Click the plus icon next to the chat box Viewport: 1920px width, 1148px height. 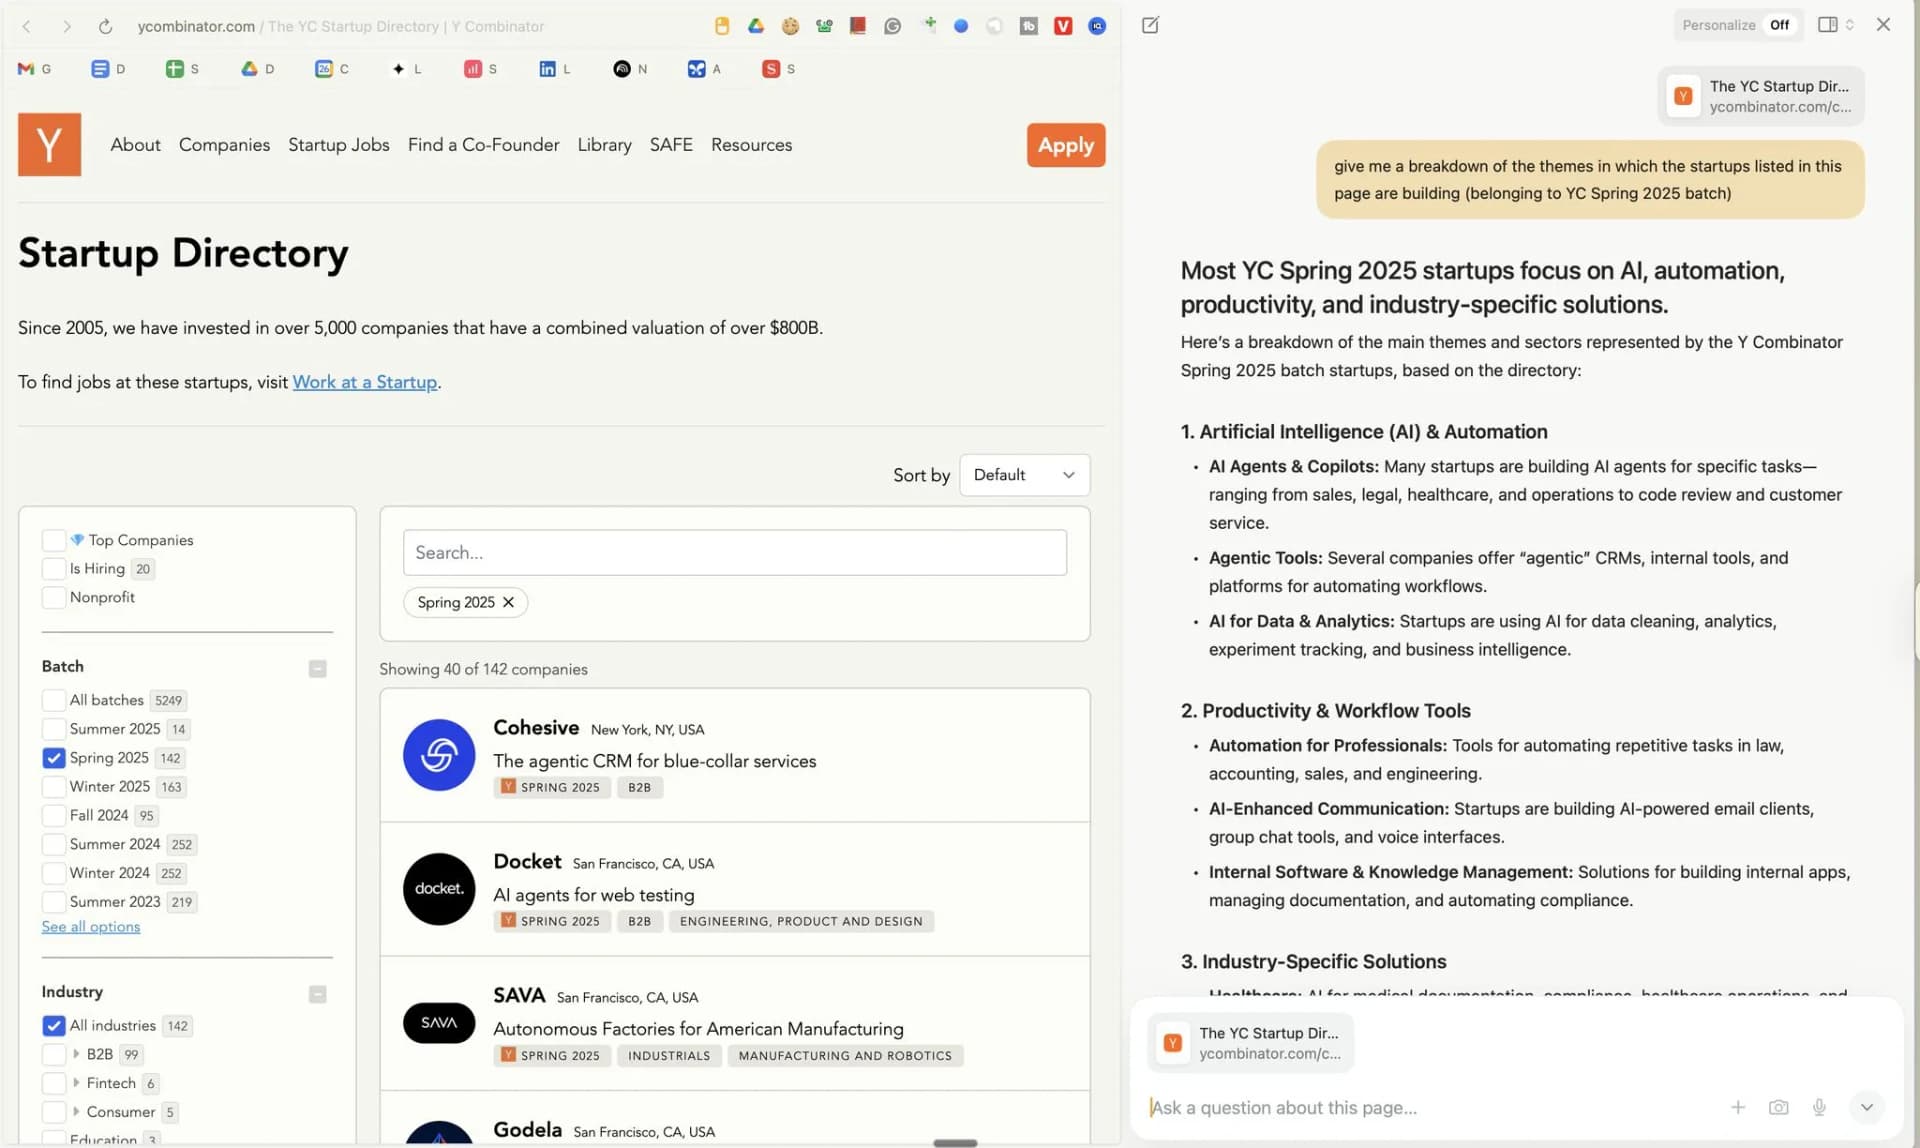point(1739,1107)
